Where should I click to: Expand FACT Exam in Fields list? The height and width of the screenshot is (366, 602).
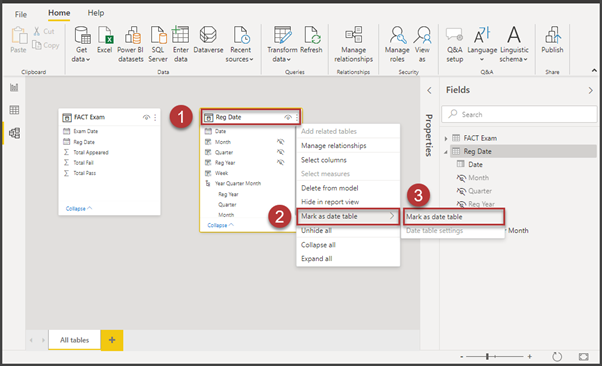(x=446, y=138)
